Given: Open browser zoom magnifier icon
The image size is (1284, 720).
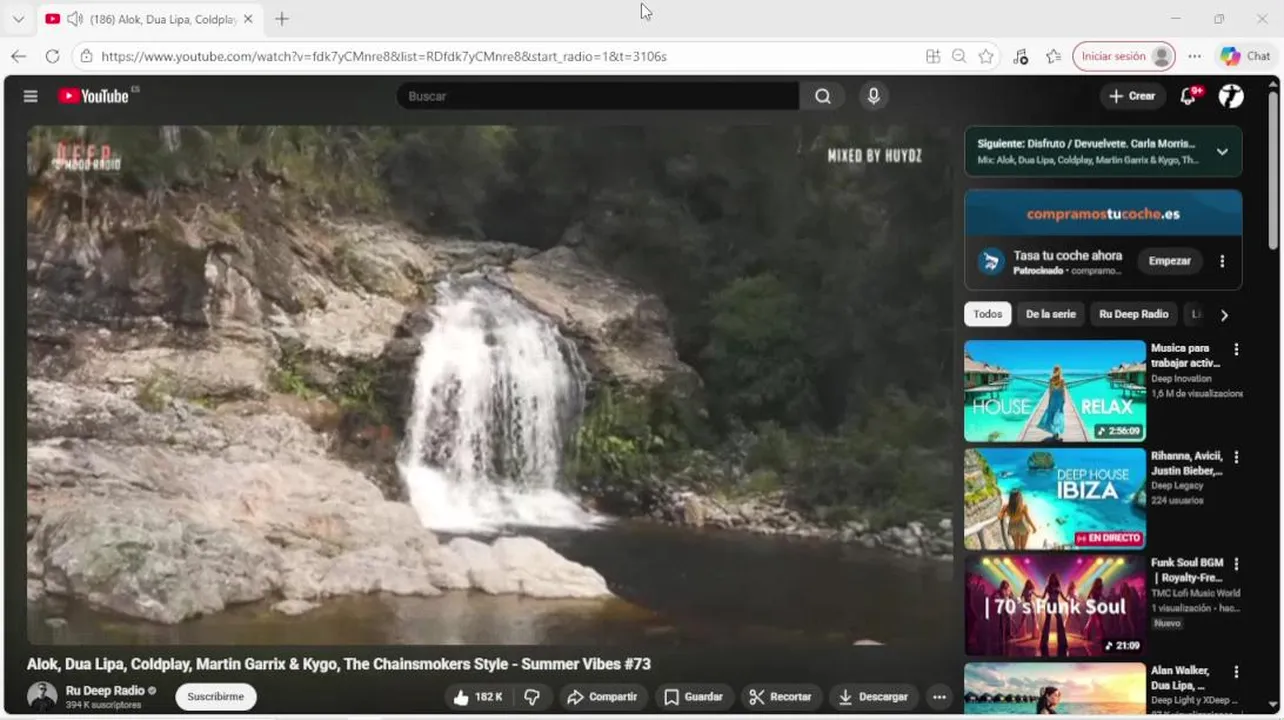Looking at the screenshot, I should 959,56.
